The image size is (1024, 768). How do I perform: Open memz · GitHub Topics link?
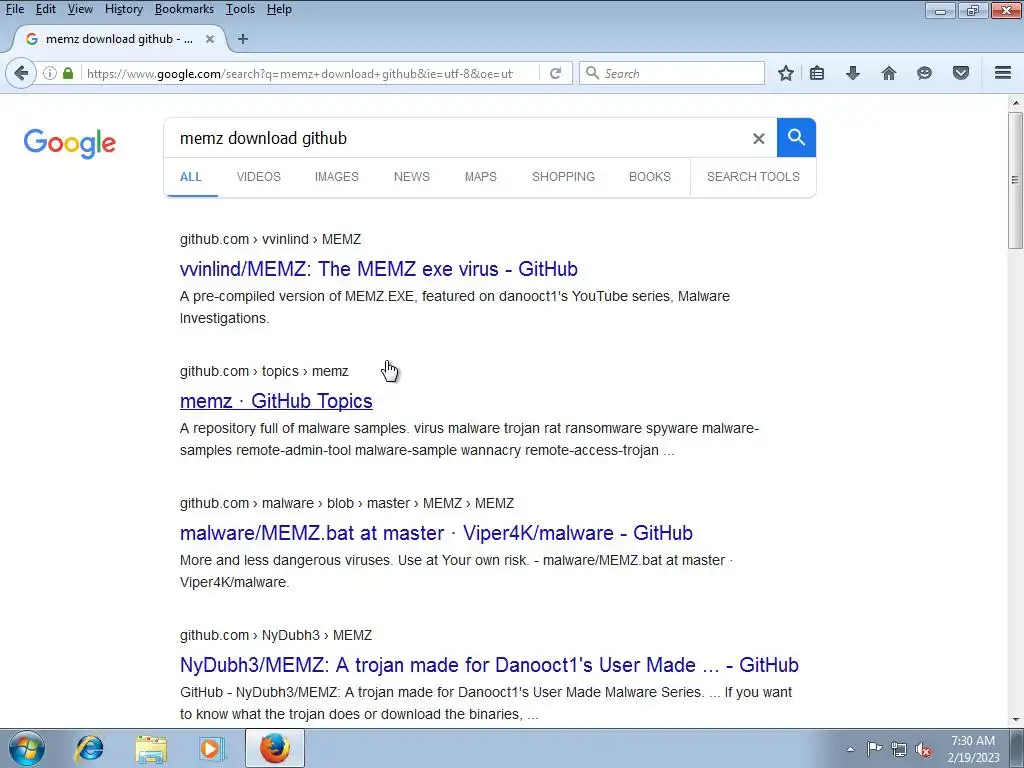[x=276, y=401]
